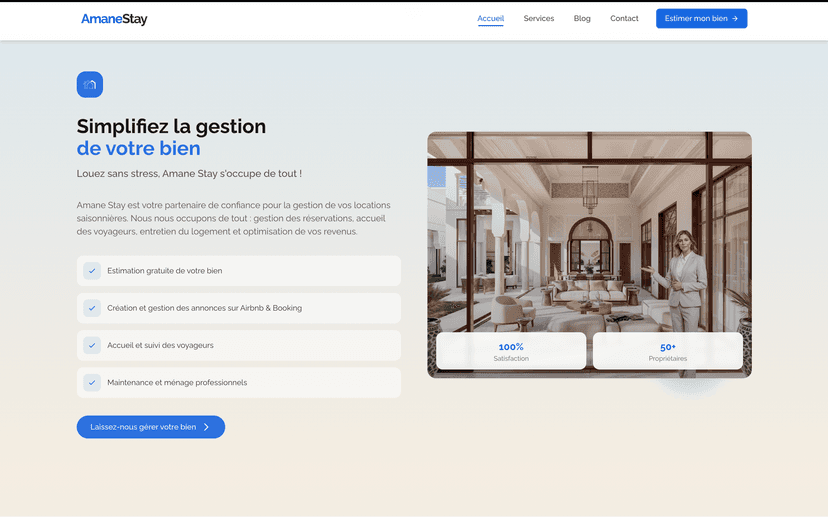Select Contact in the navigation bar
Image resolution: width=828 pixels, height=522 pixels.
coord(624,18)
